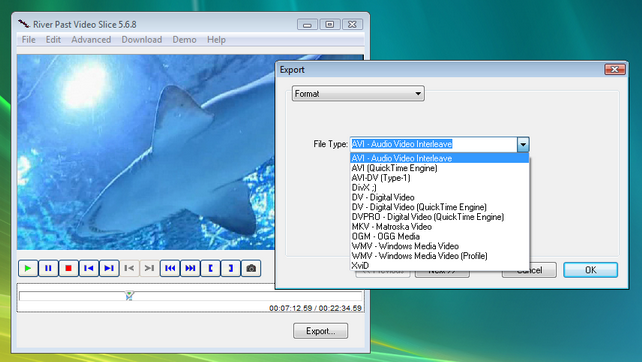Take a snapshot with camera icon

click(x=251, y=269)
